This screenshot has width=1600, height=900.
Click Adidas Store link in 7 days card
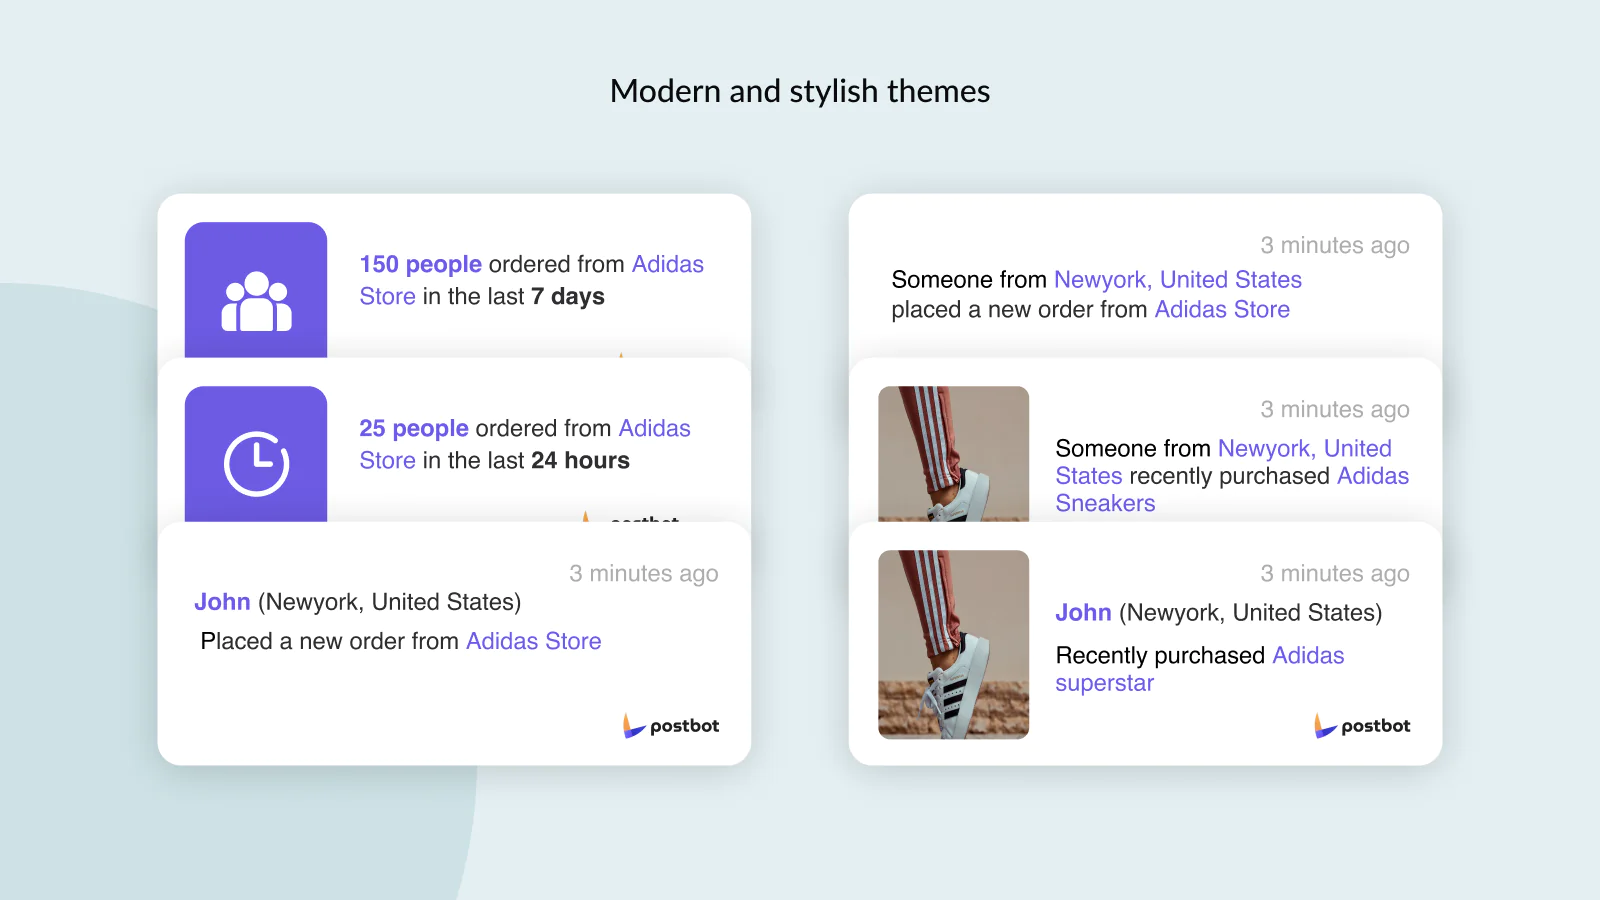click(531, 280)
